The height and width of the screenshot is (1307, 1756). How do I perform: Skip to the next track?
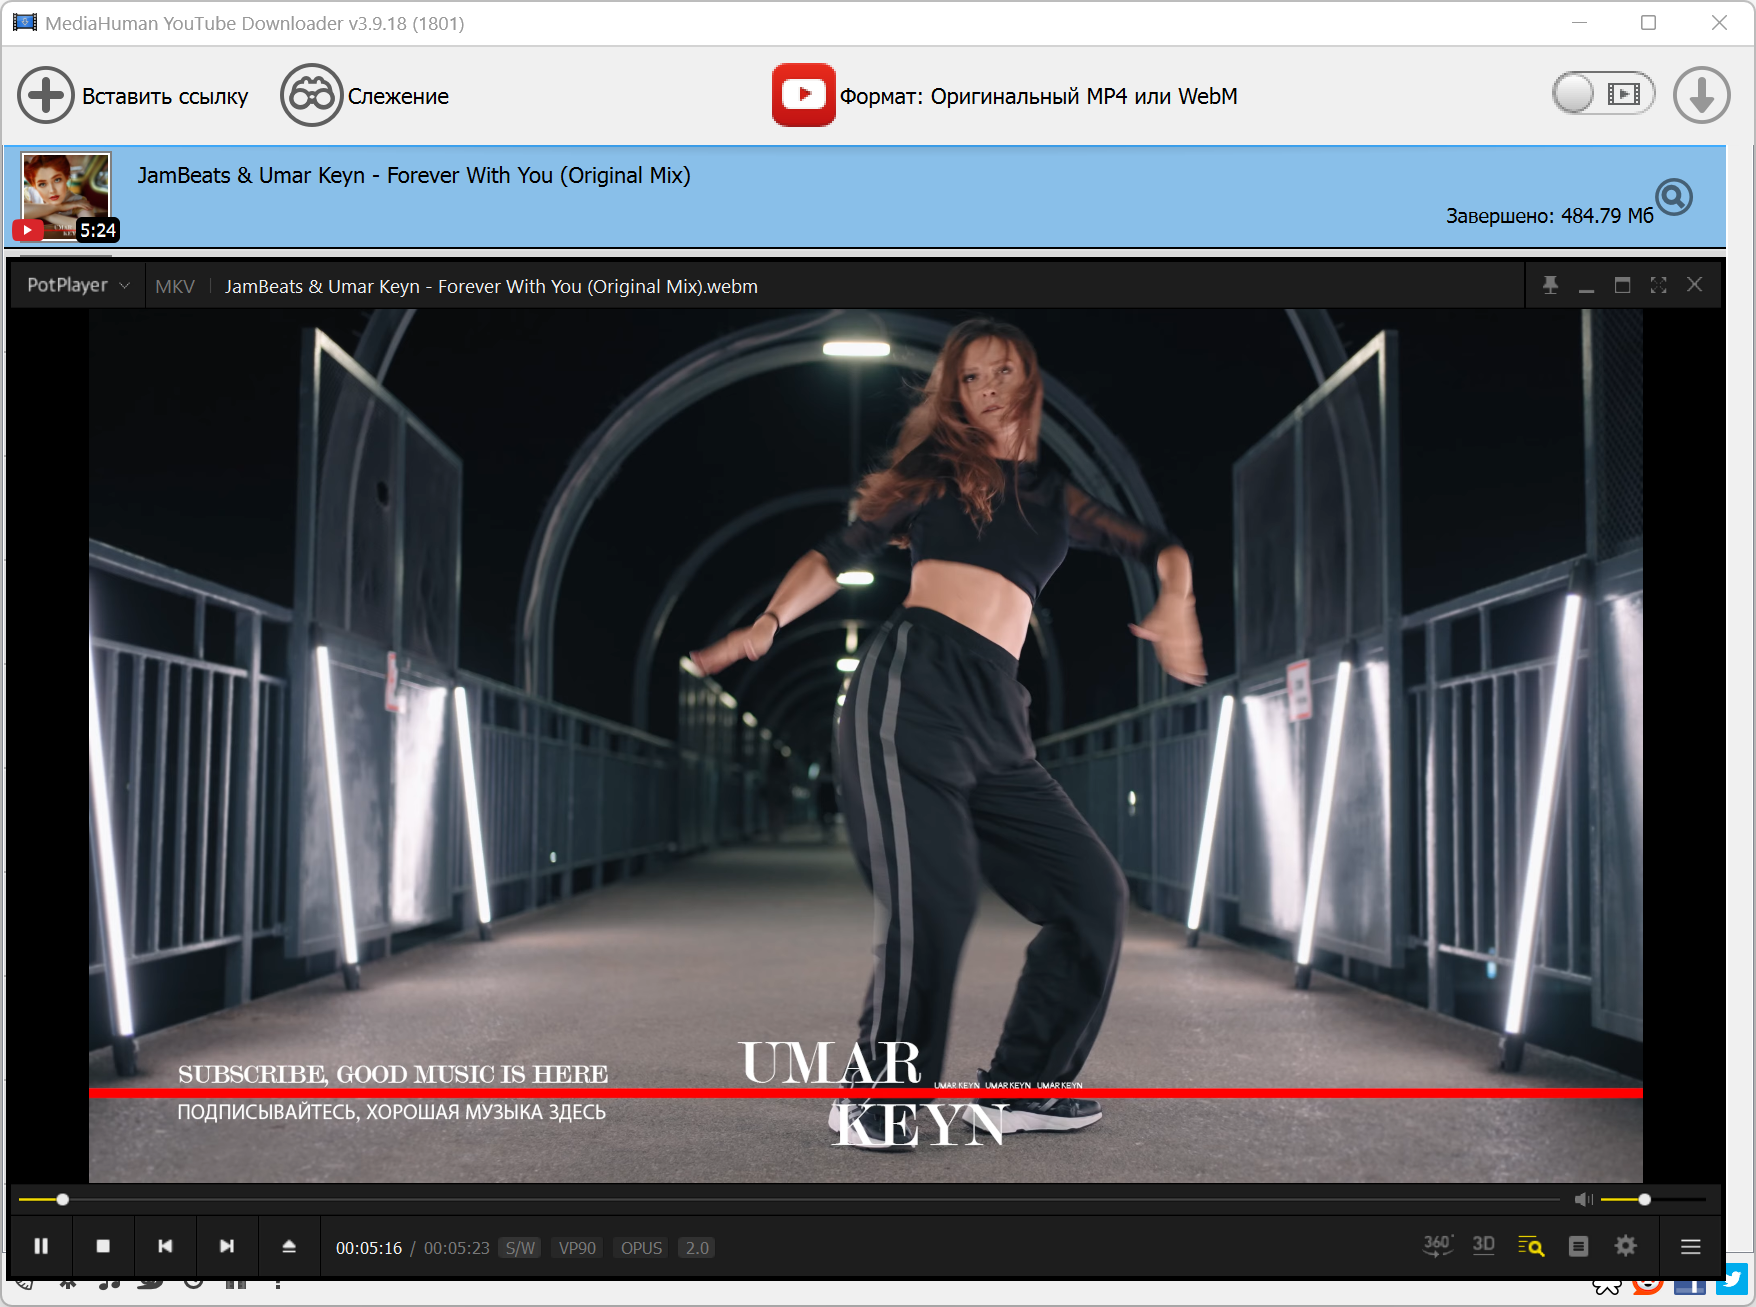click(227, 1246)
